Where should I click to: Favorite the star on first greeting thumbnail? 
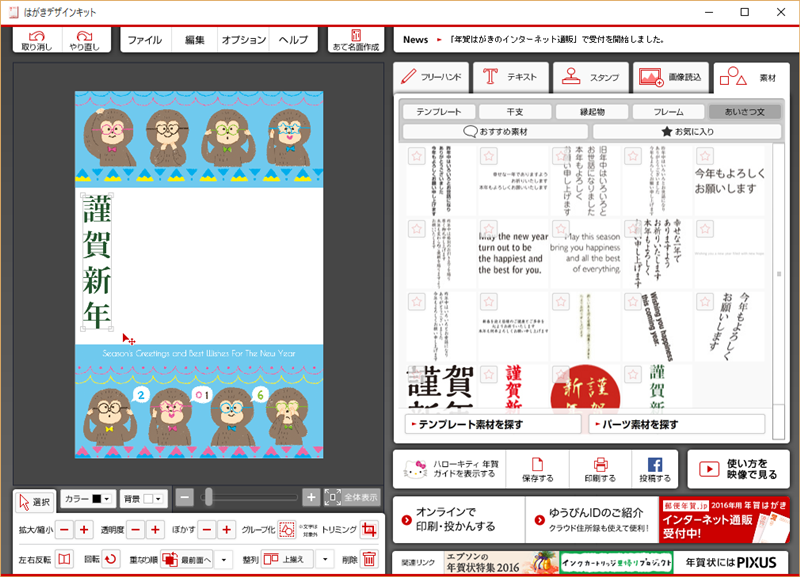pos(416,156)
